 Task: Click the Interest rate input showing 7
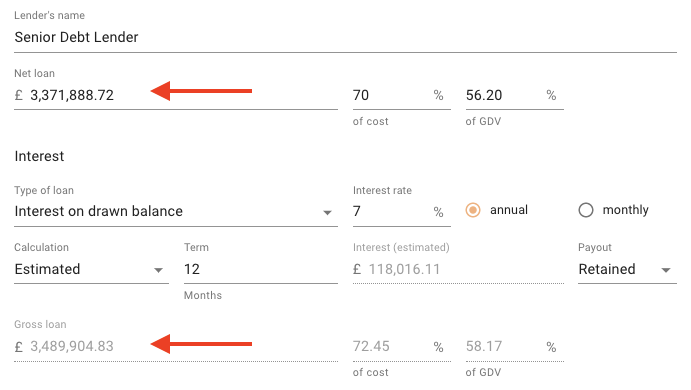(x=401, y=212)
